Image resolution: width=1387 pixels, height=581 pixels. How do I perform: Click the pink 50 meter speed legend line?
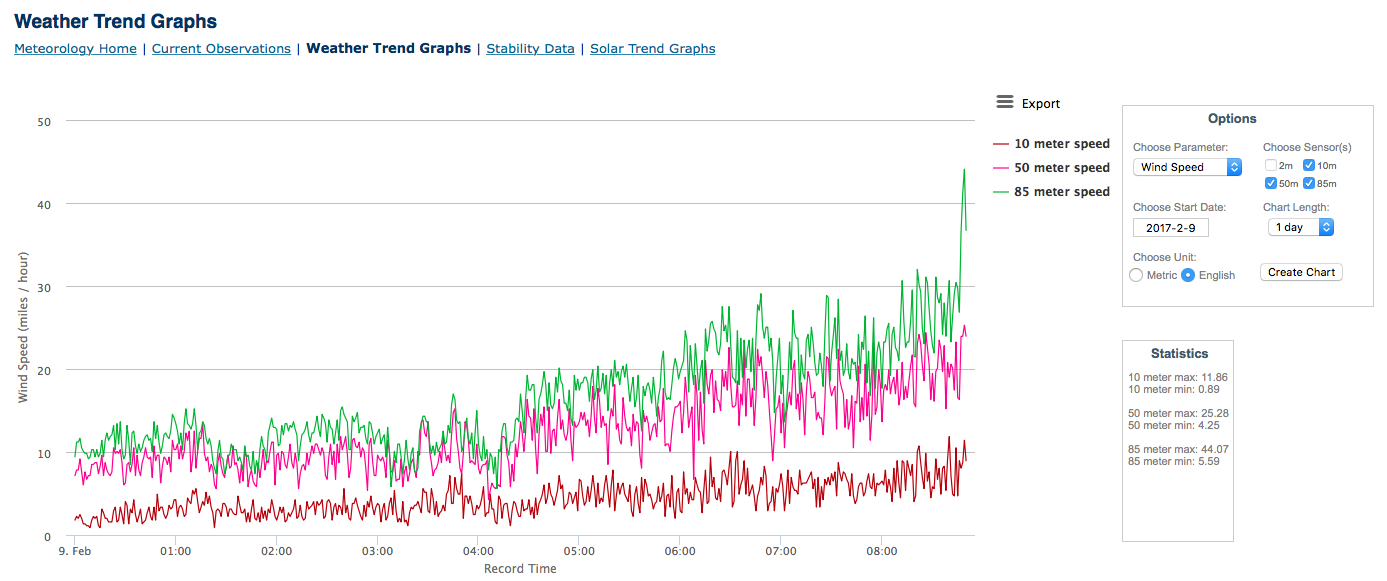point(1001,168)
